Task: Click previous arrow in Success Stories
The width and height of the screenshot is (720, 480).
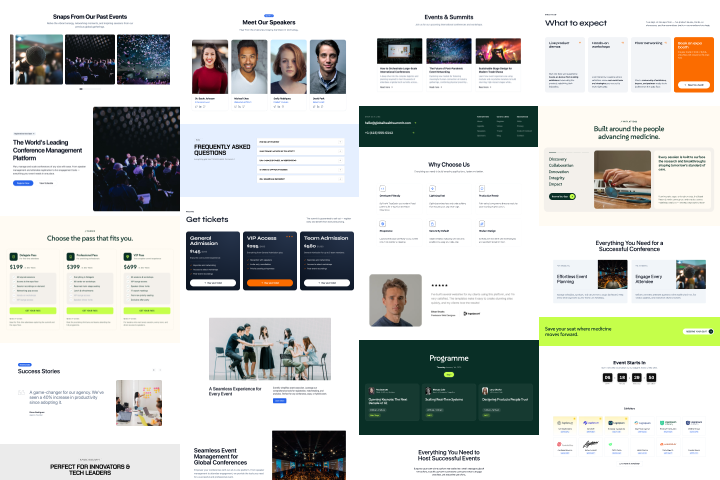Action: (x=154, y=370)
